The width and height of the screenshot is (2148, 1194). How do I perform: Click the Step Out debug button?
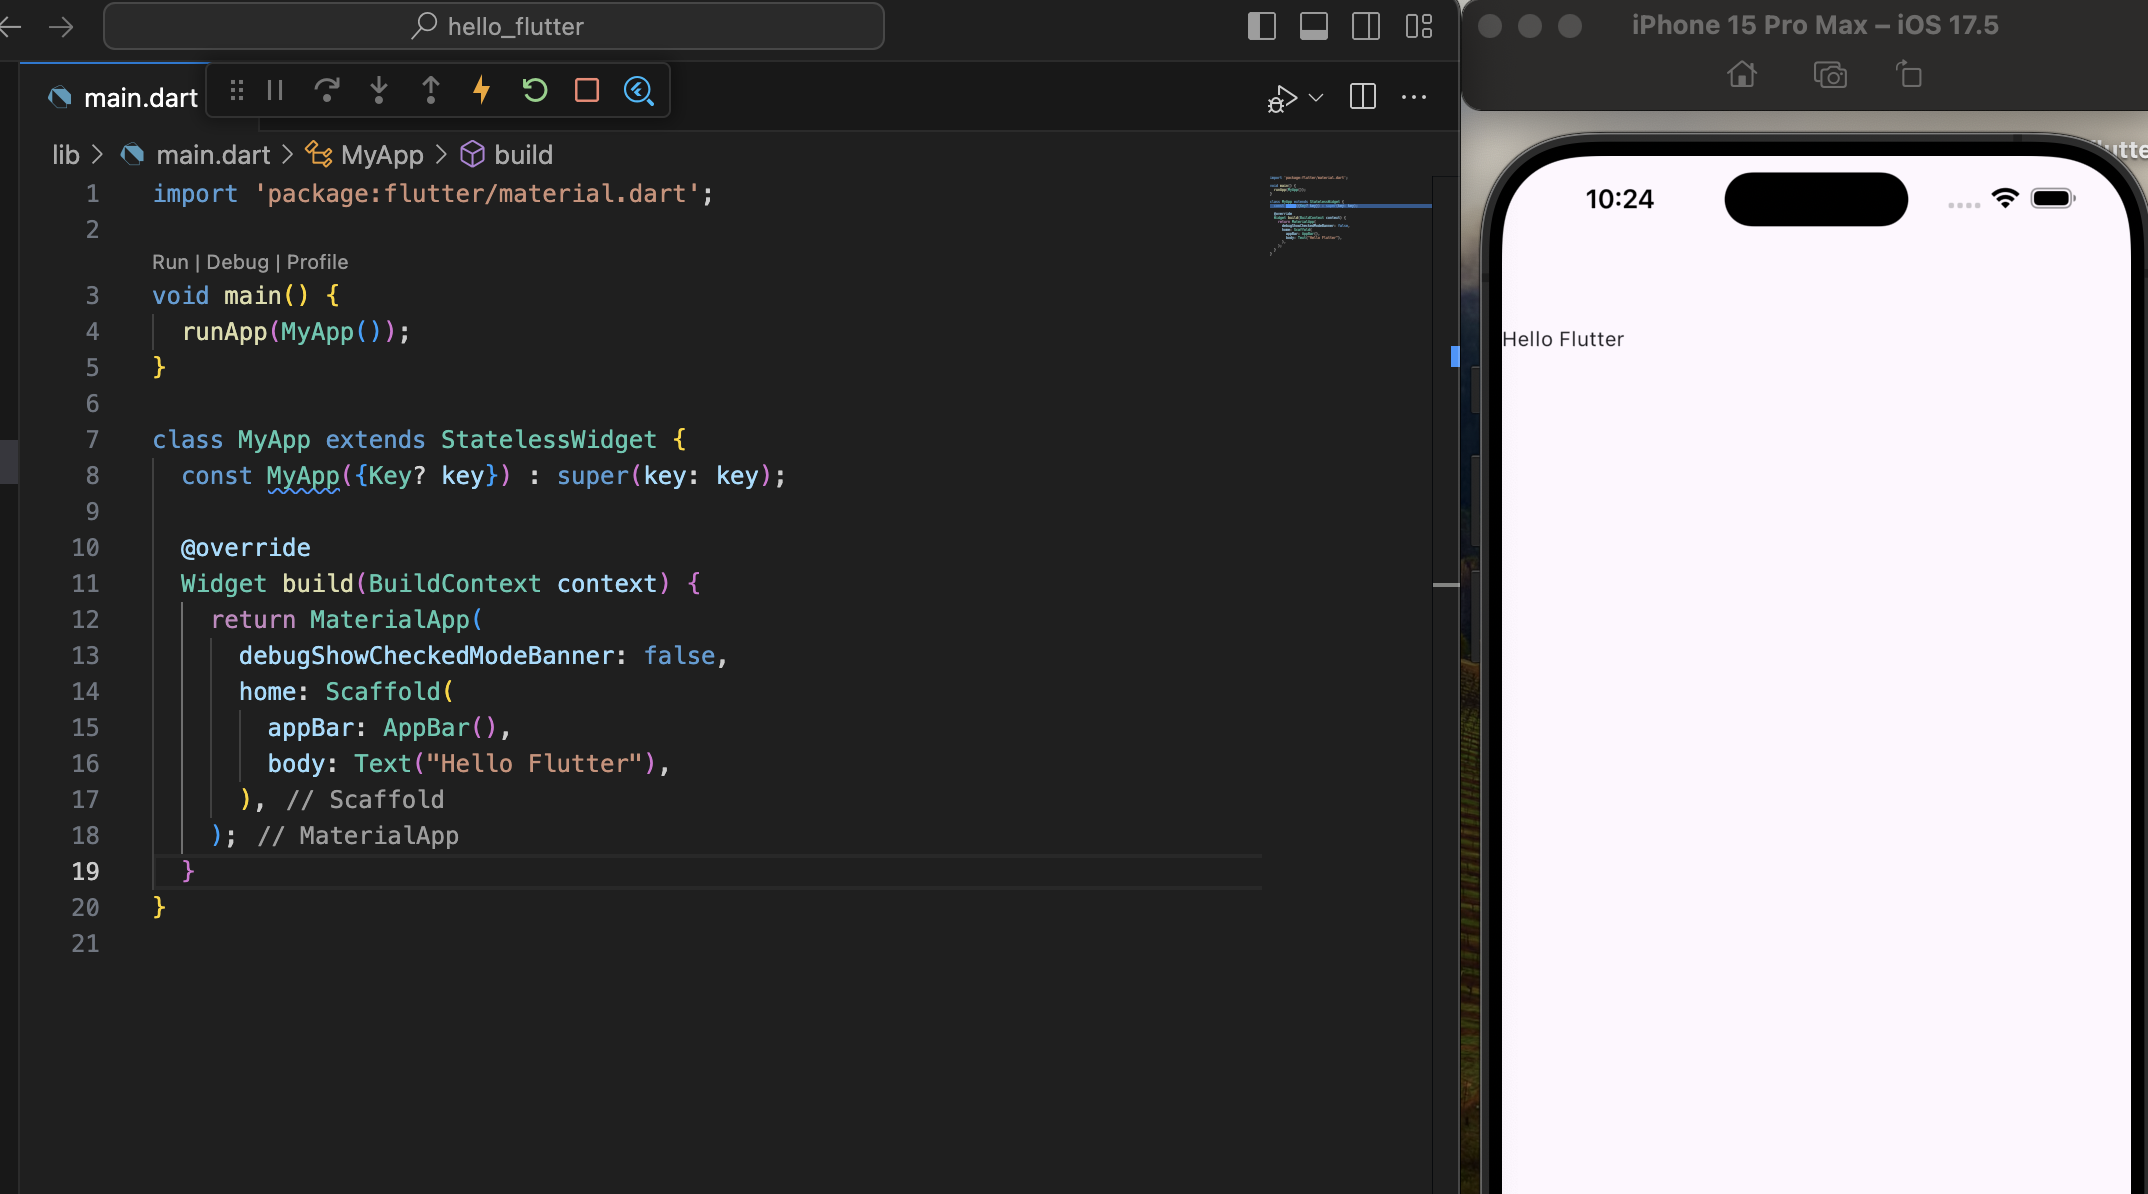[431, 91]
